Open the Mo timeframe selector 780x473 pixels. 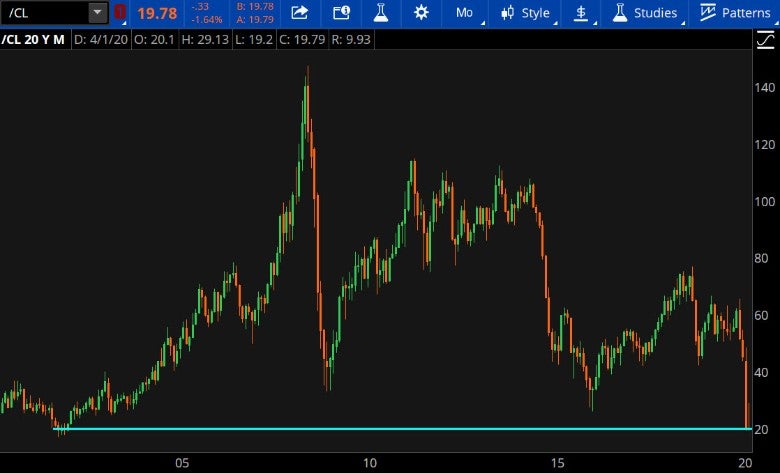[x=466, y=13]
